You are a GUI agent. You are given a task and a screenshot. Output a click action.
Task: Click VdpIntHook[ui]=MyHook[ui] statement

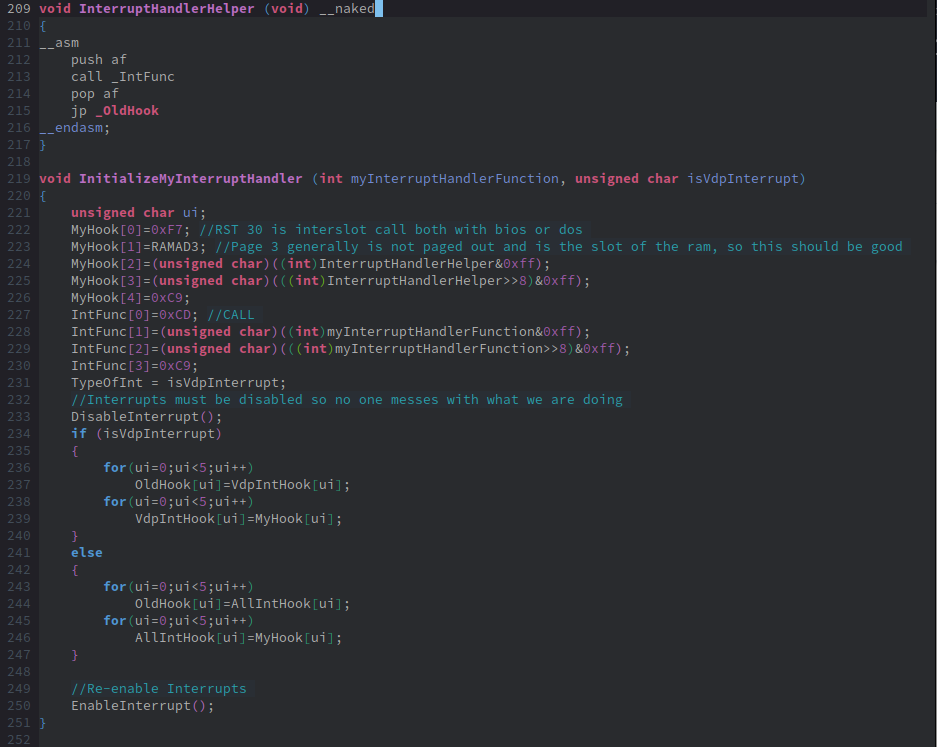point(238,519)
